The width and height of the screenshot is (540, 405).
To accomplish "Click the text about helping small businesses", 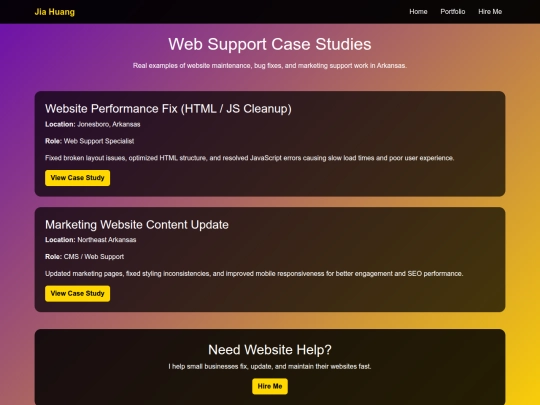I will 270,366.
